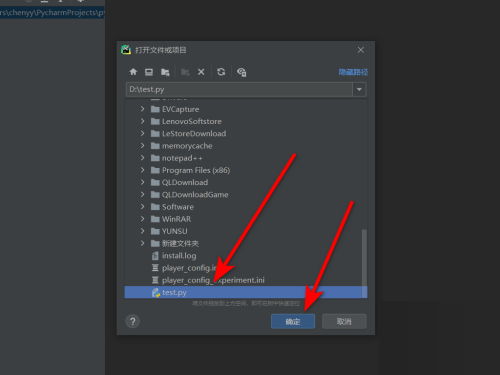The image size is (500, 375).
Task: Click into the D:\test.py path field
Action: pyautogui.click(x=239, y=89)
